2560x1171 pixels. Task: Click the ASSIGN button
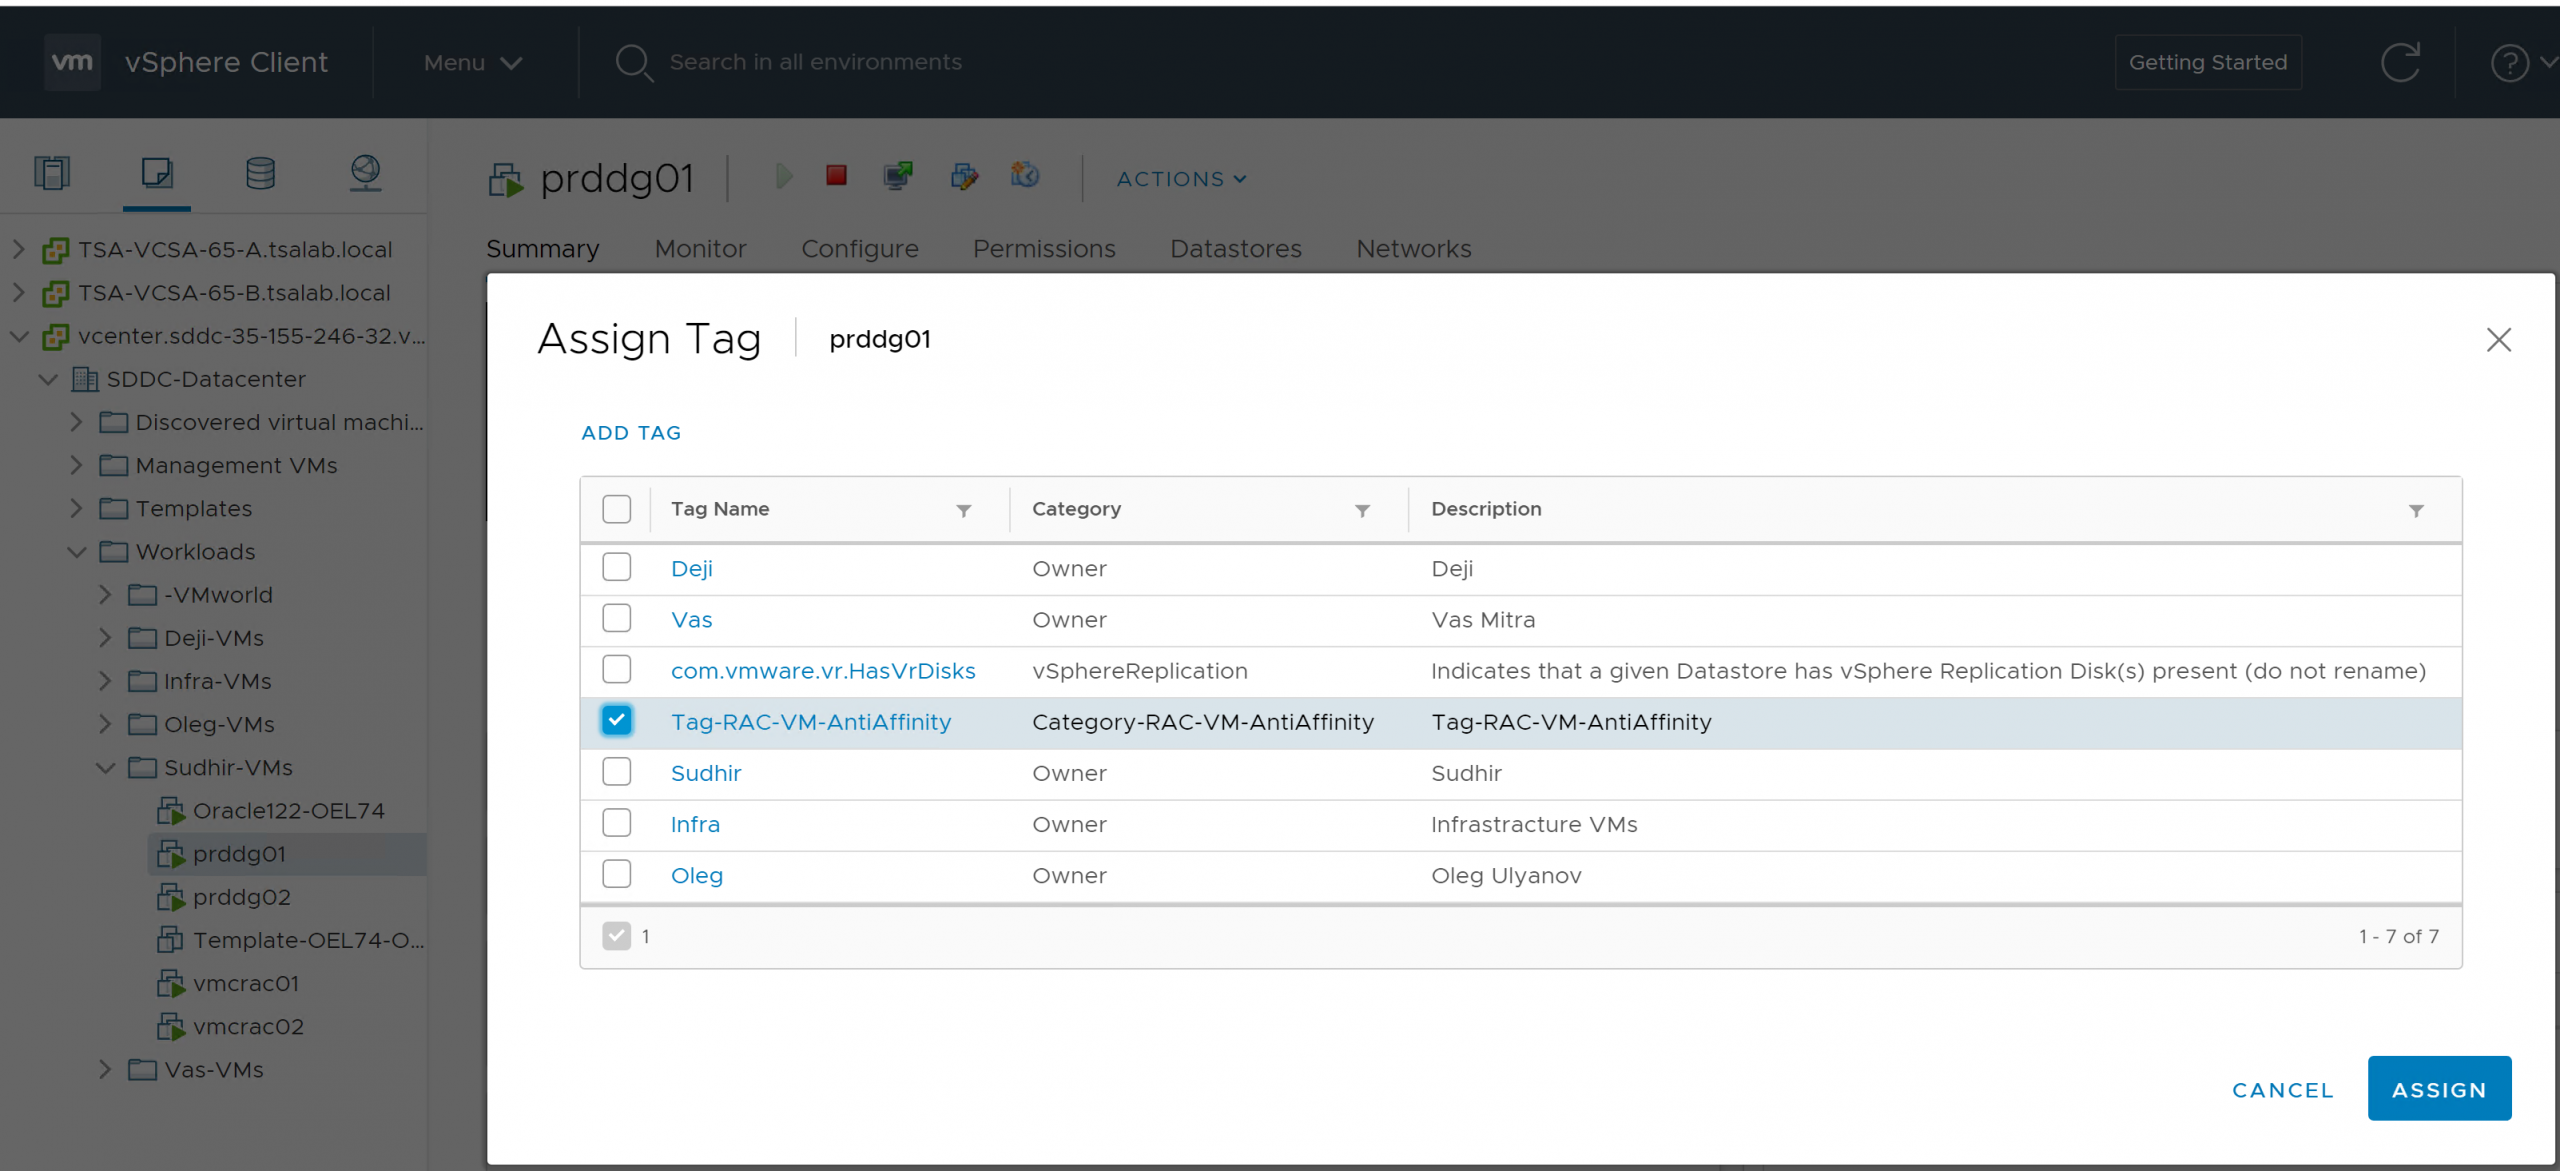tap(2438, 1089)
